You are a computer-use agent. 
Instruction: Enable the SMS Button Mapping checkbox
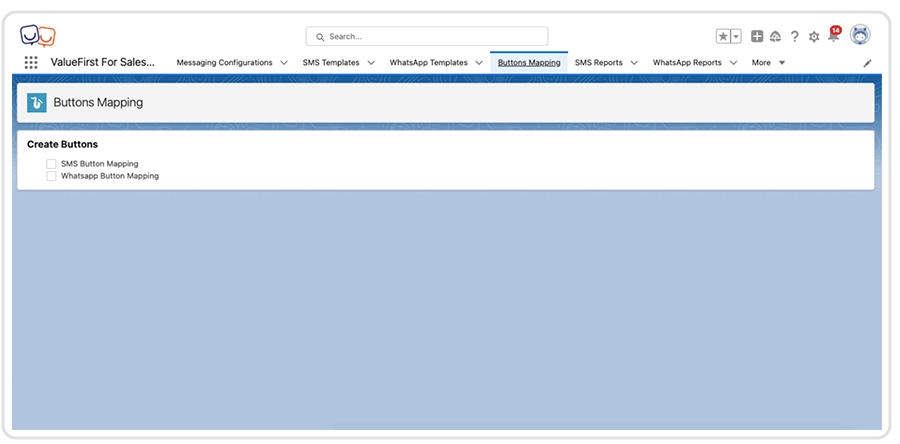pyautogui.click(x=51, y=163)
